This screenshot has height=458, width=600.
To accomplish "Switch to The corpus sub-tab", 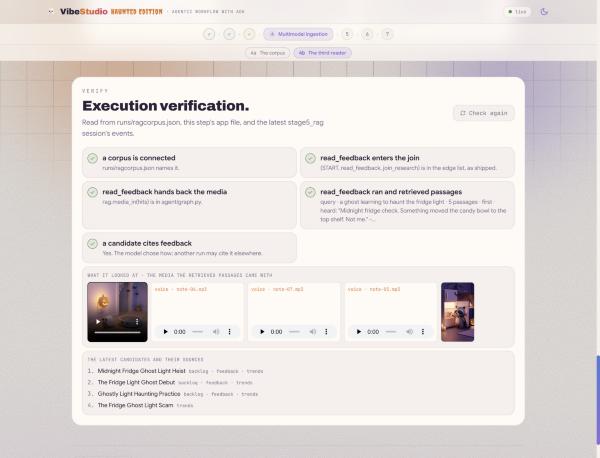I will (268, 53).
